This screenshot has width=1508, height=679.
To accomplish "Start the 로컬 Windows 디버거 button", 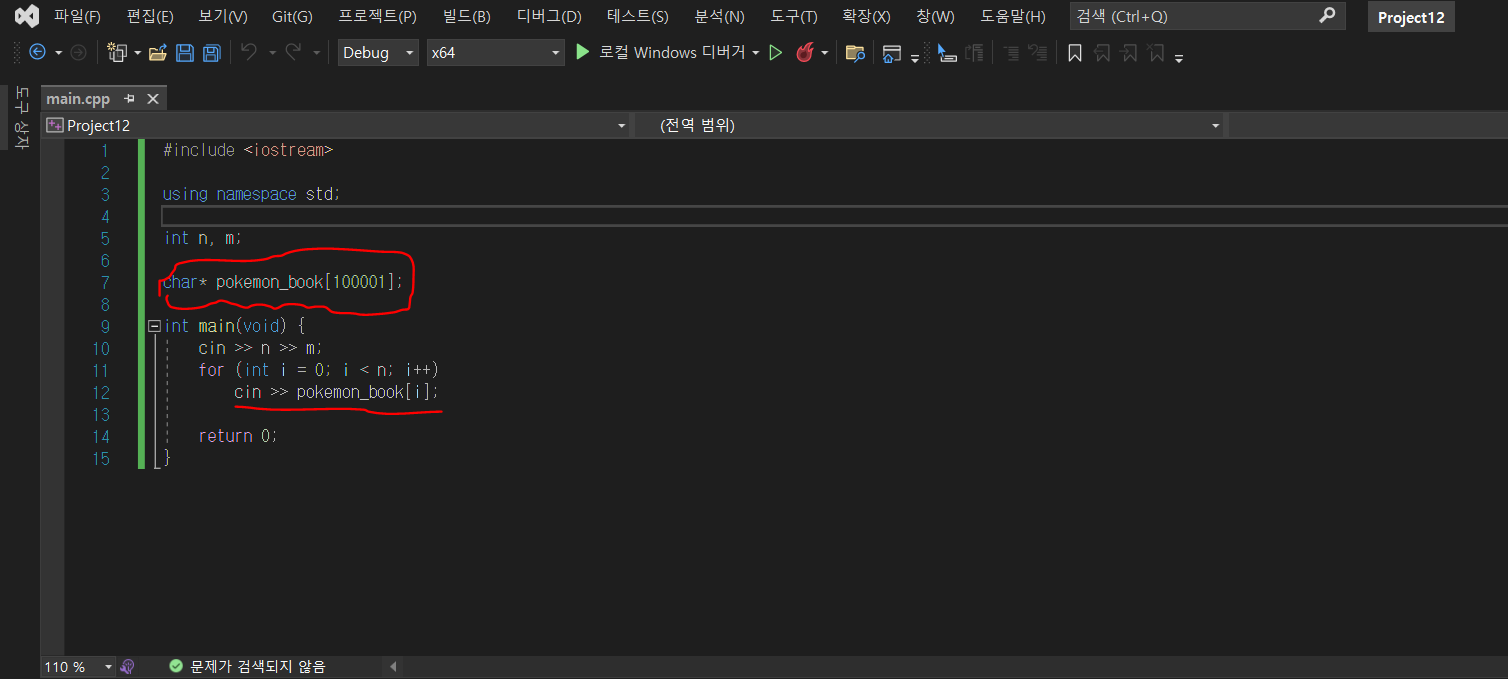I will tap(660, 52).
